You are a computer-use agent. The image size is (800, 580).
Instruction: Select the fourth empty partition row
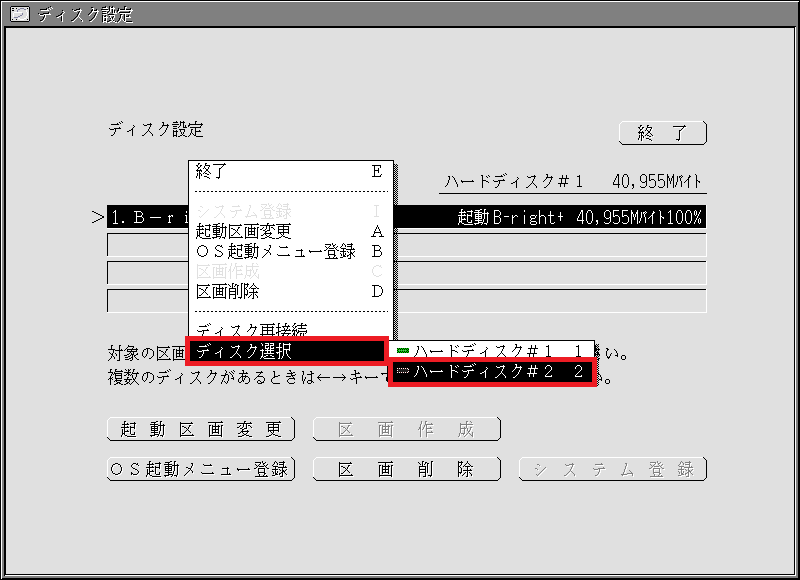[x=550, y=301]
